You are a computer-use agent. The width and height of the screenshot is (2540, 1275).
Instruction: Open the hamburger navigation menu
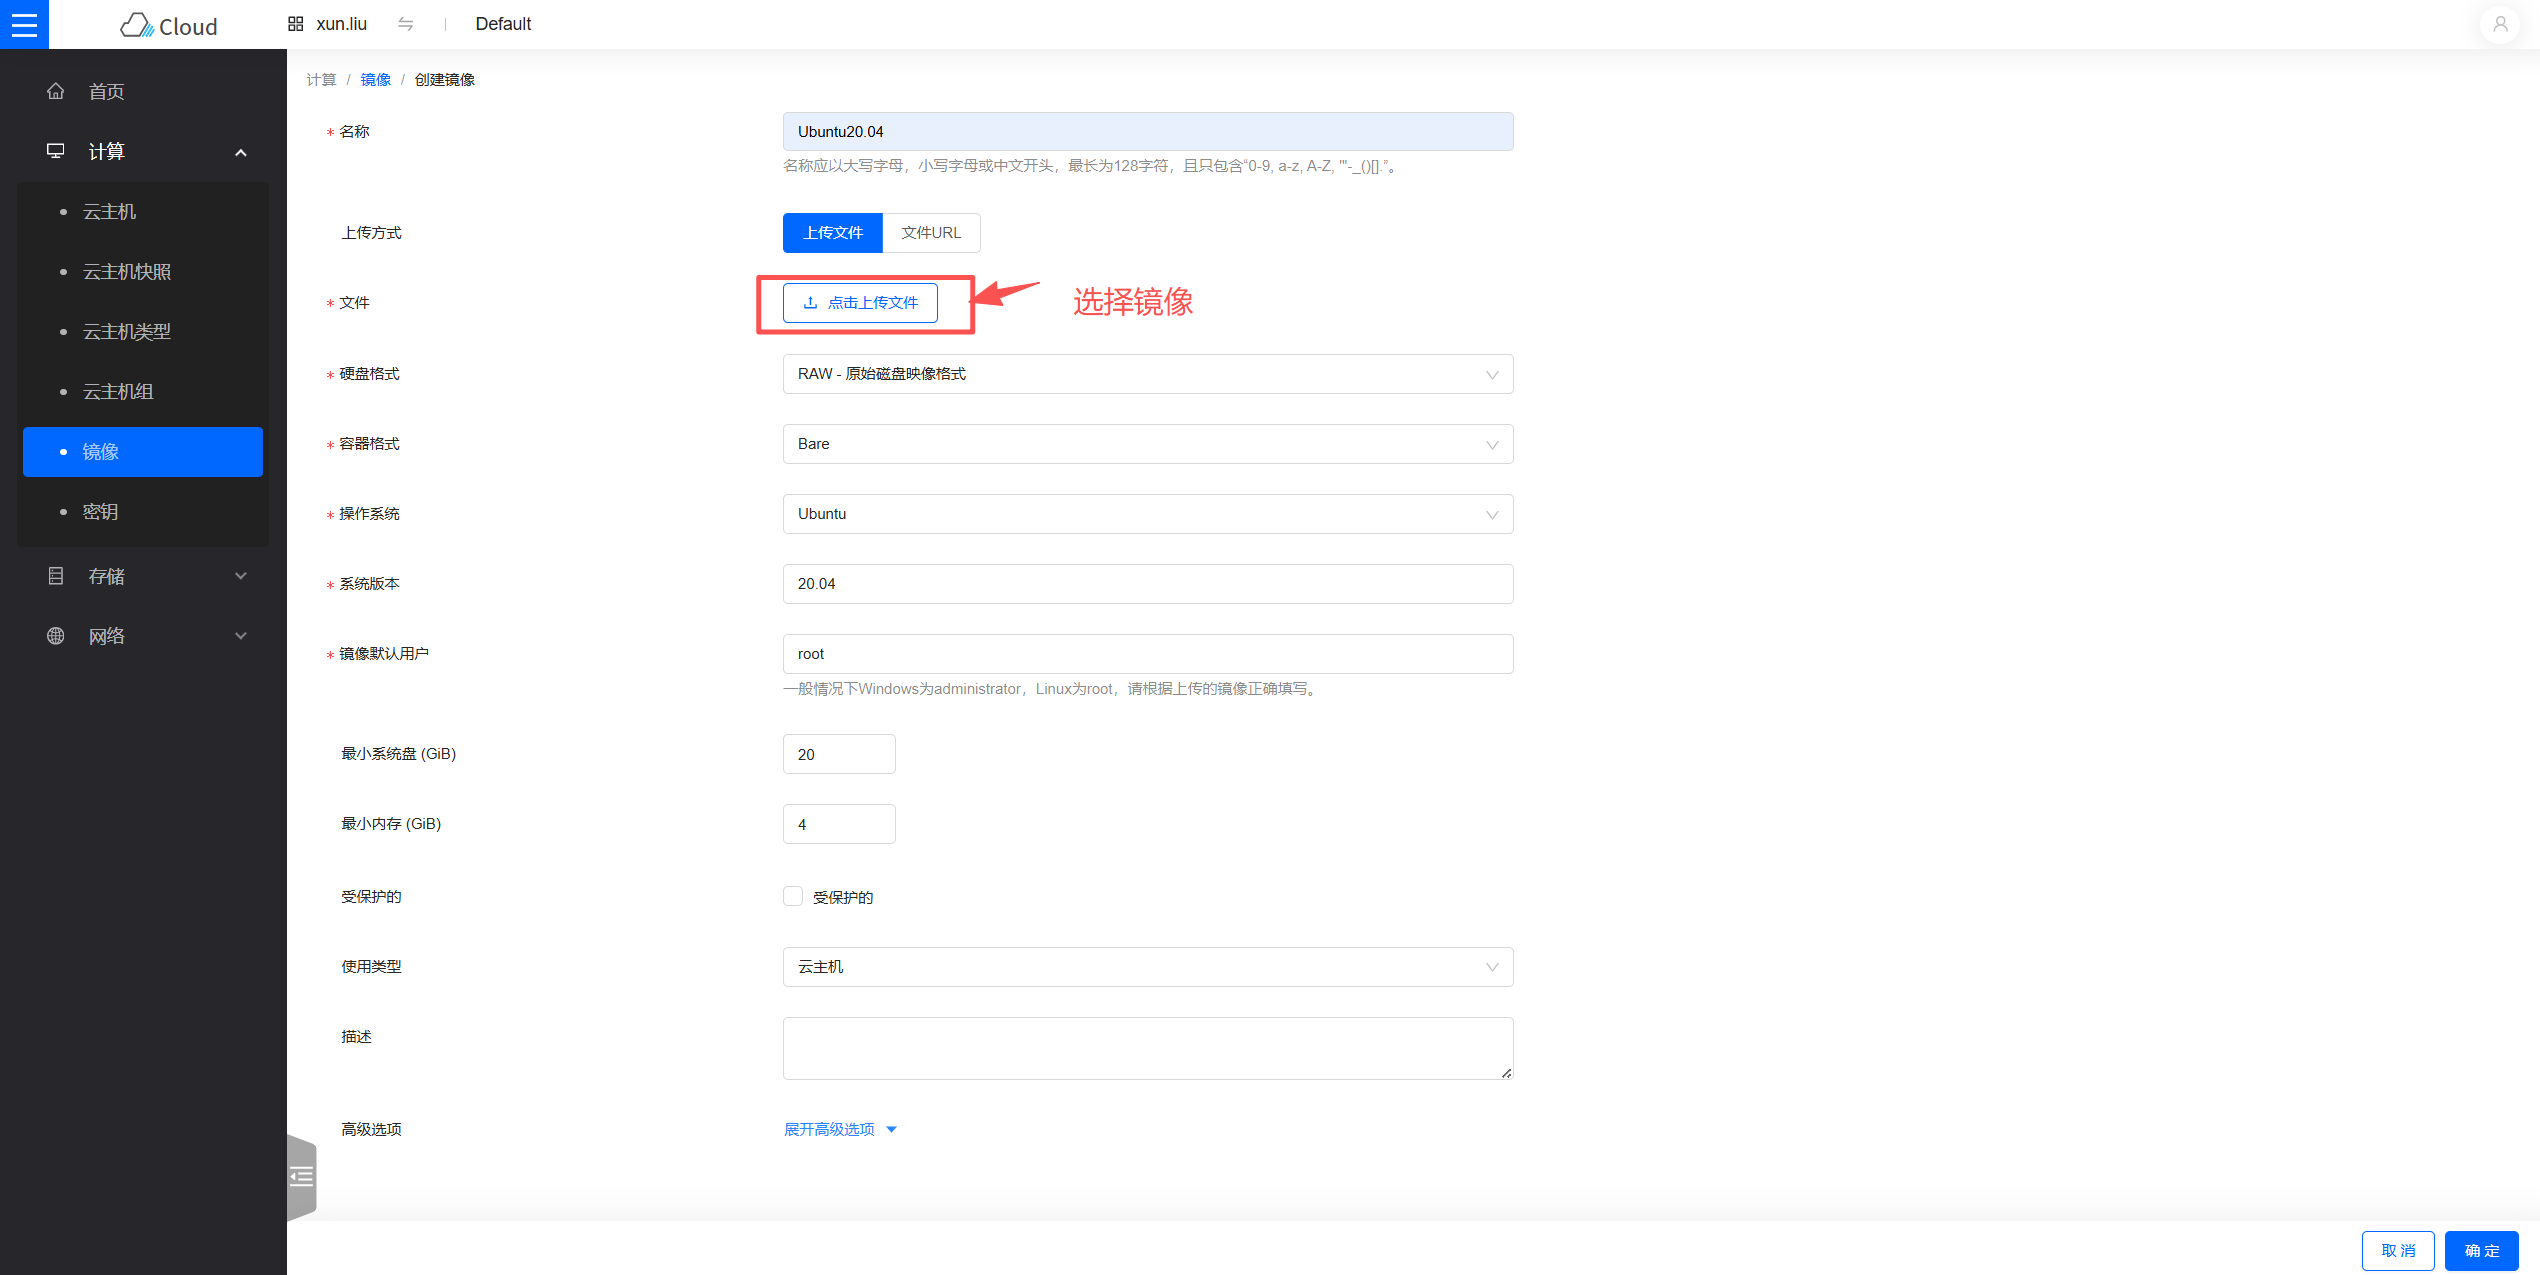click(x=24, y=24)
